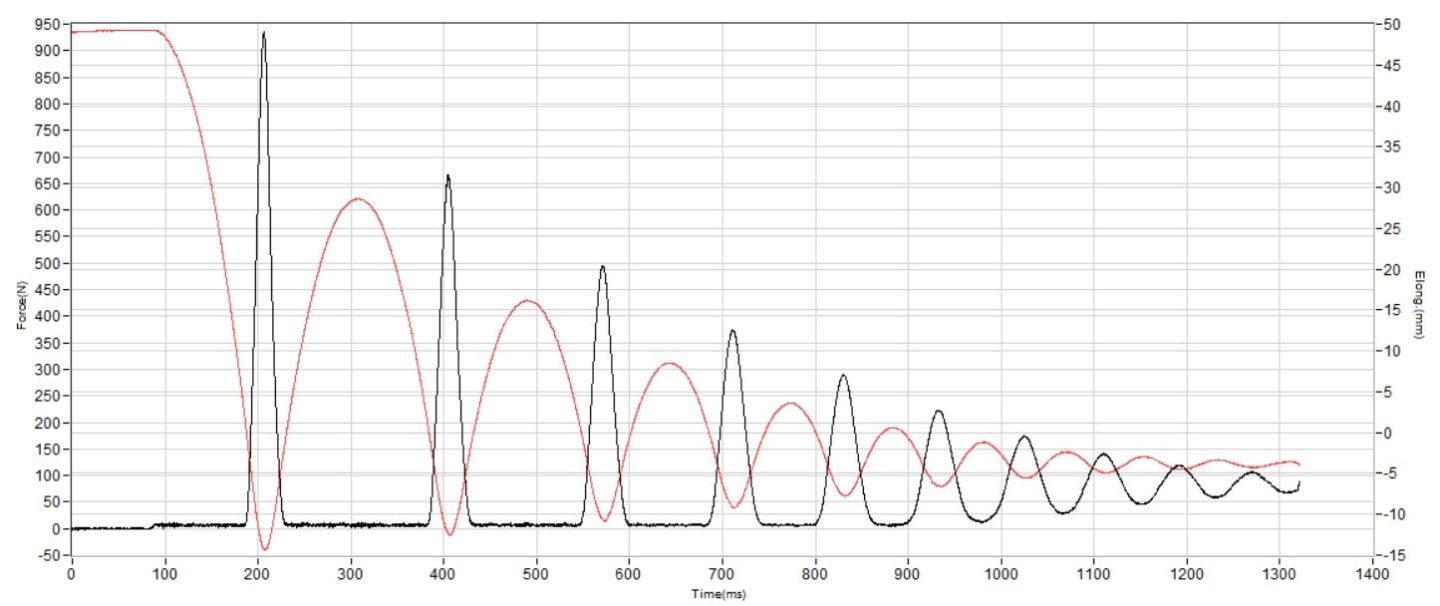Click the fourth black force peak near 375 N
This screenshot has height=606, width=1440.
733,331
